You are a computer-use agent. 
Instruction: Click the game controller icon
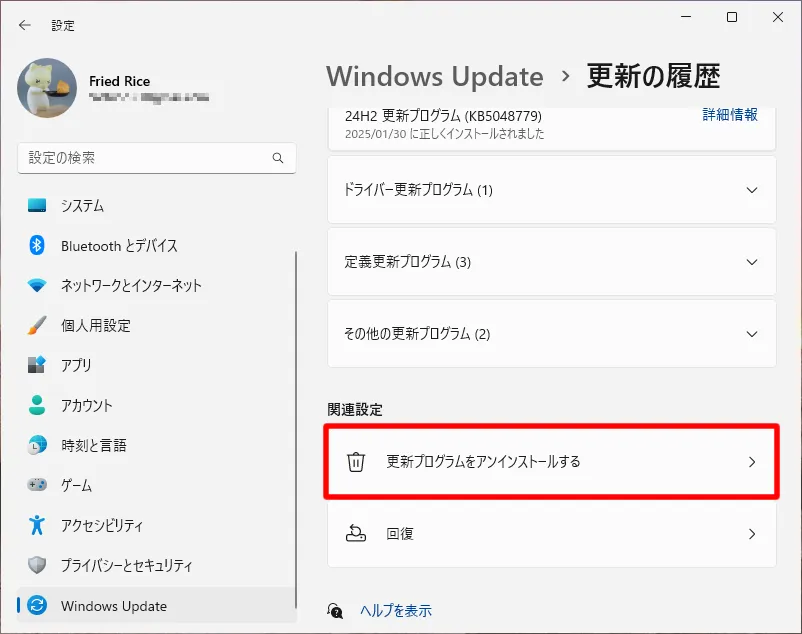point(37,484)
